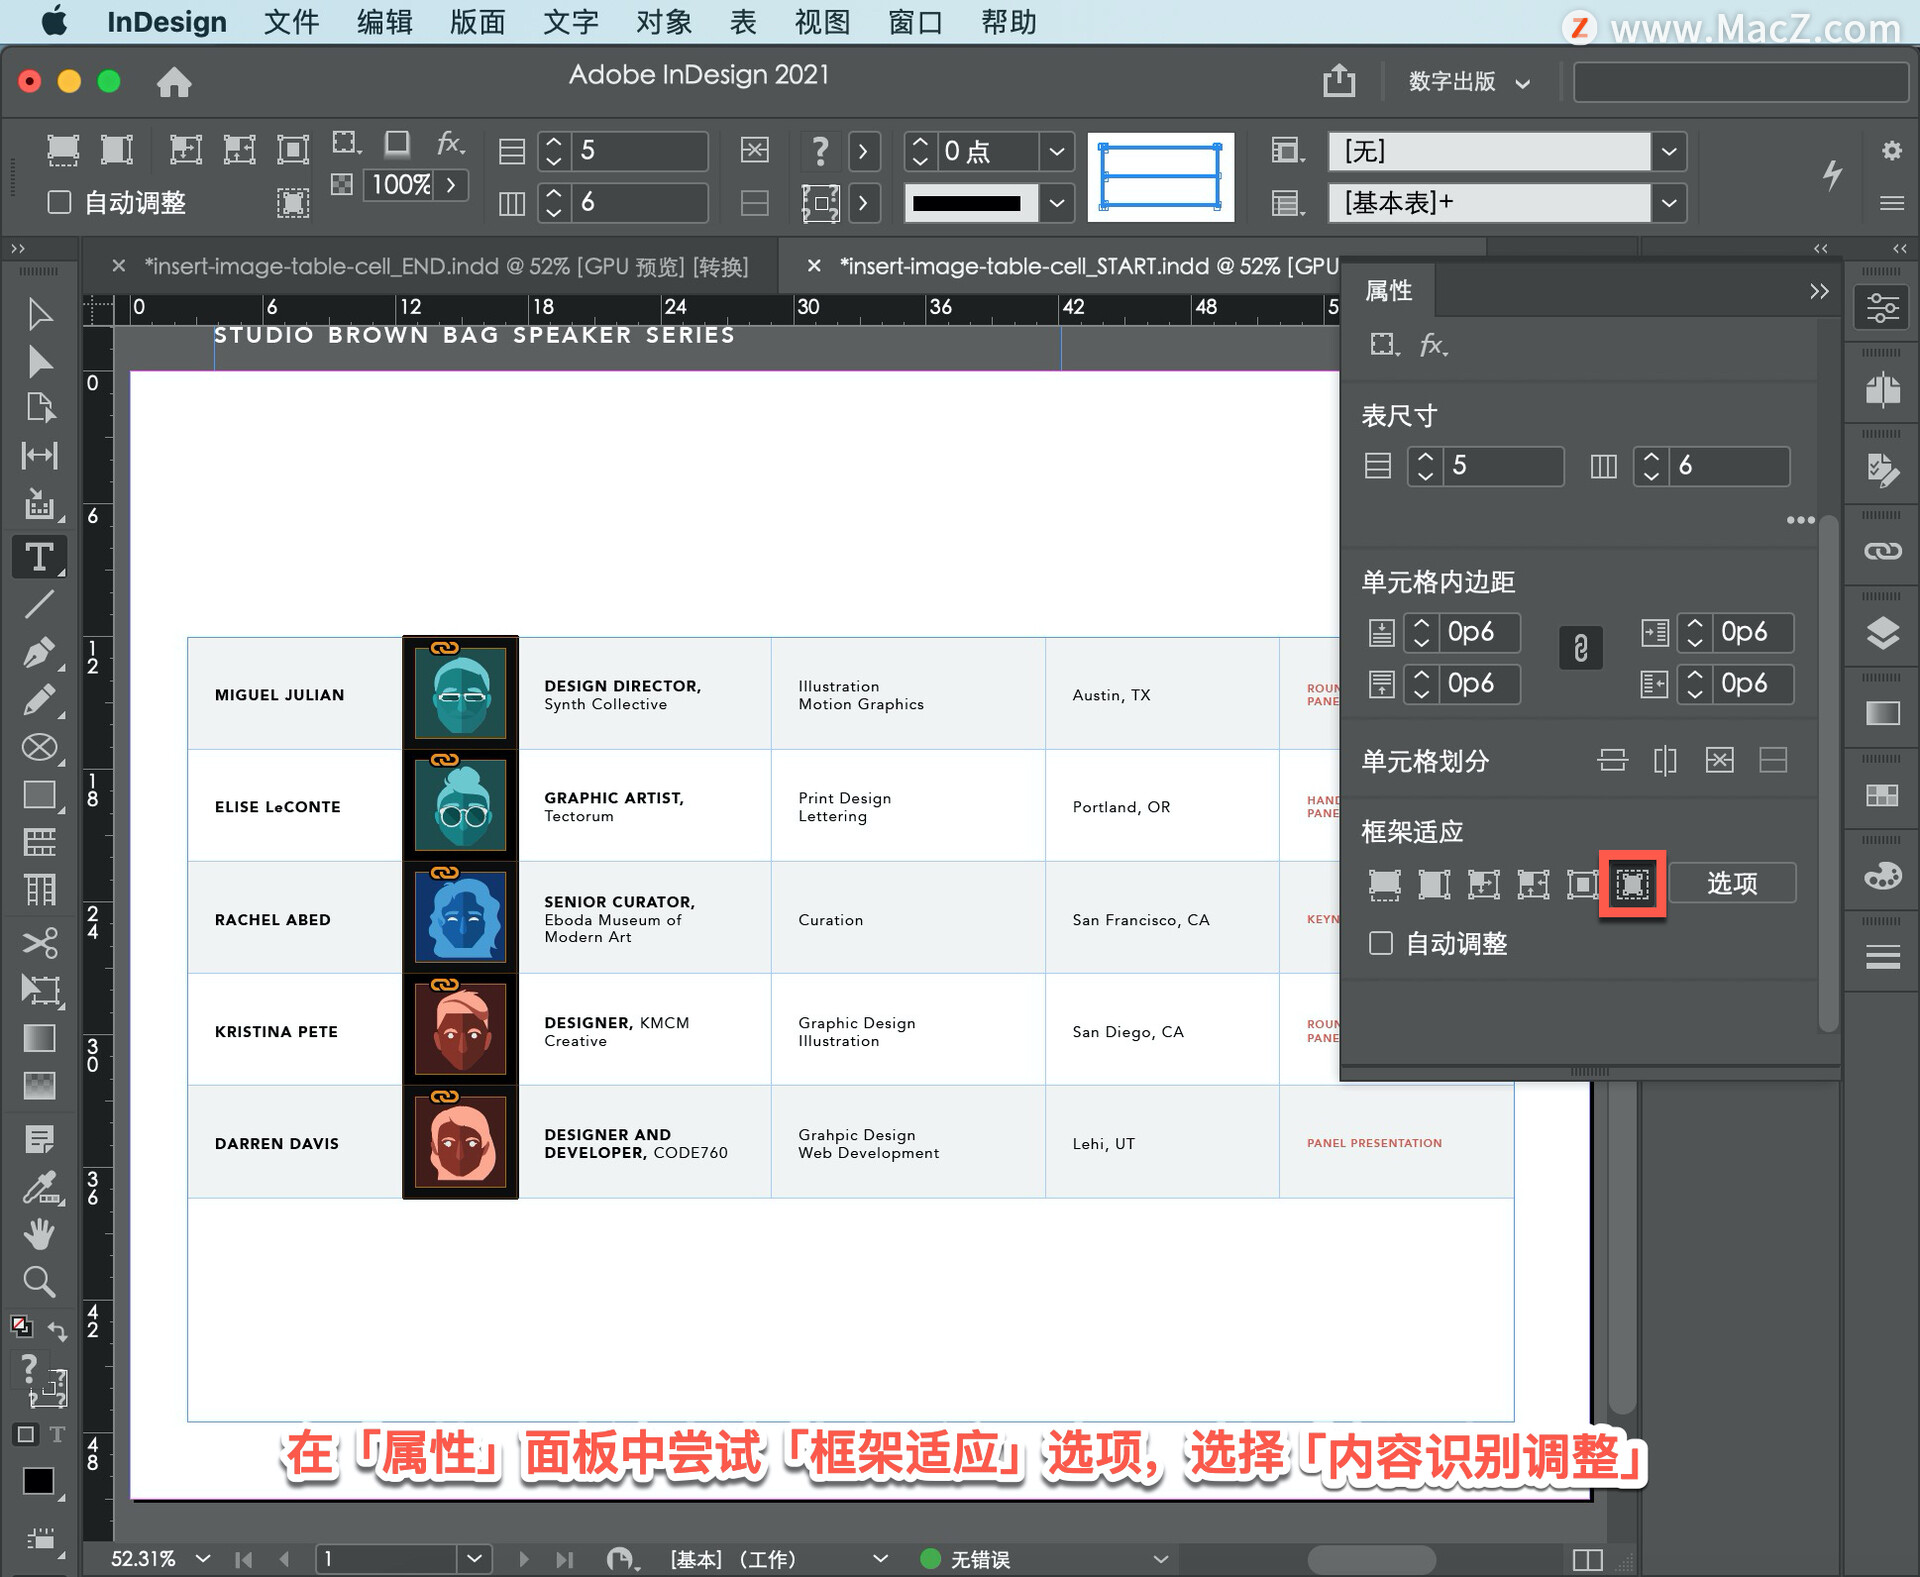Expand the 100% opacity arrow

point(451,185)
